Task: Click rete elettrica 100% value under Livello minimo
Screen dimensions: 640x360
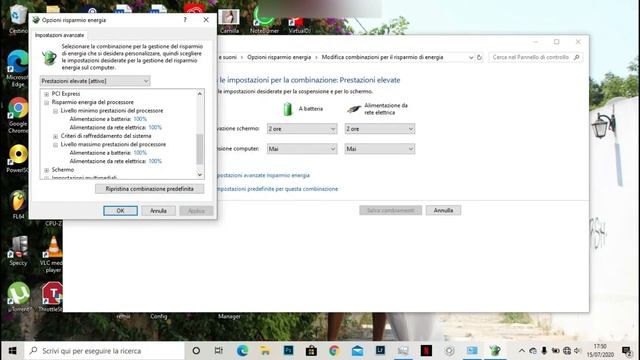Action: [155, 127]
